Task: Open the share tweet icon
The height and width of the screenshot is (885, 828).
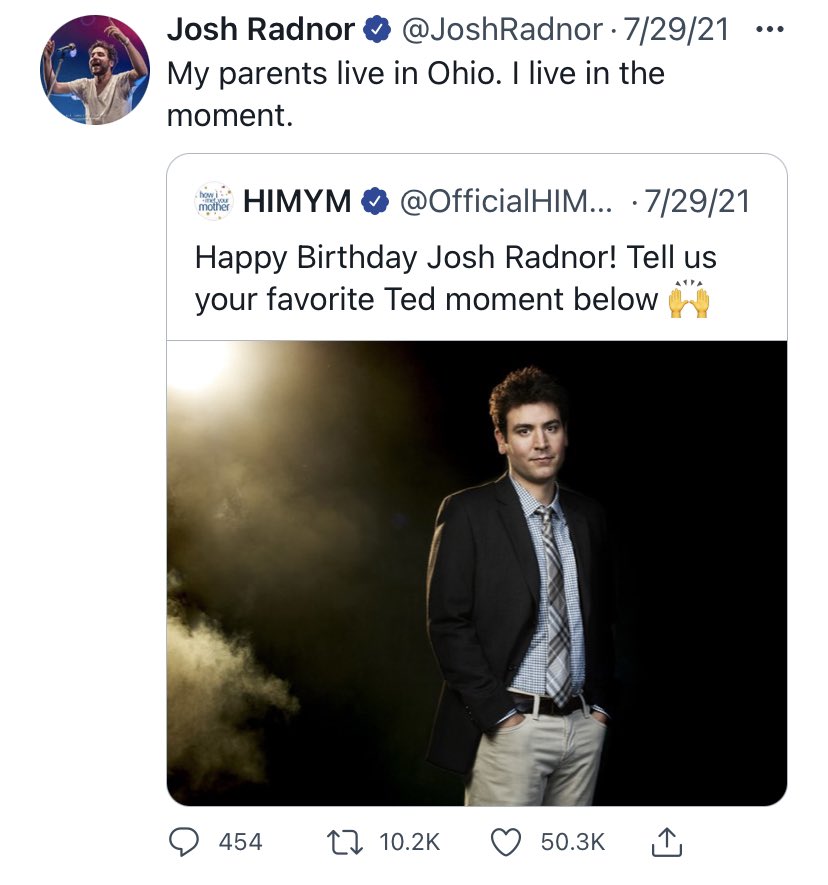Action: [667, 843]
